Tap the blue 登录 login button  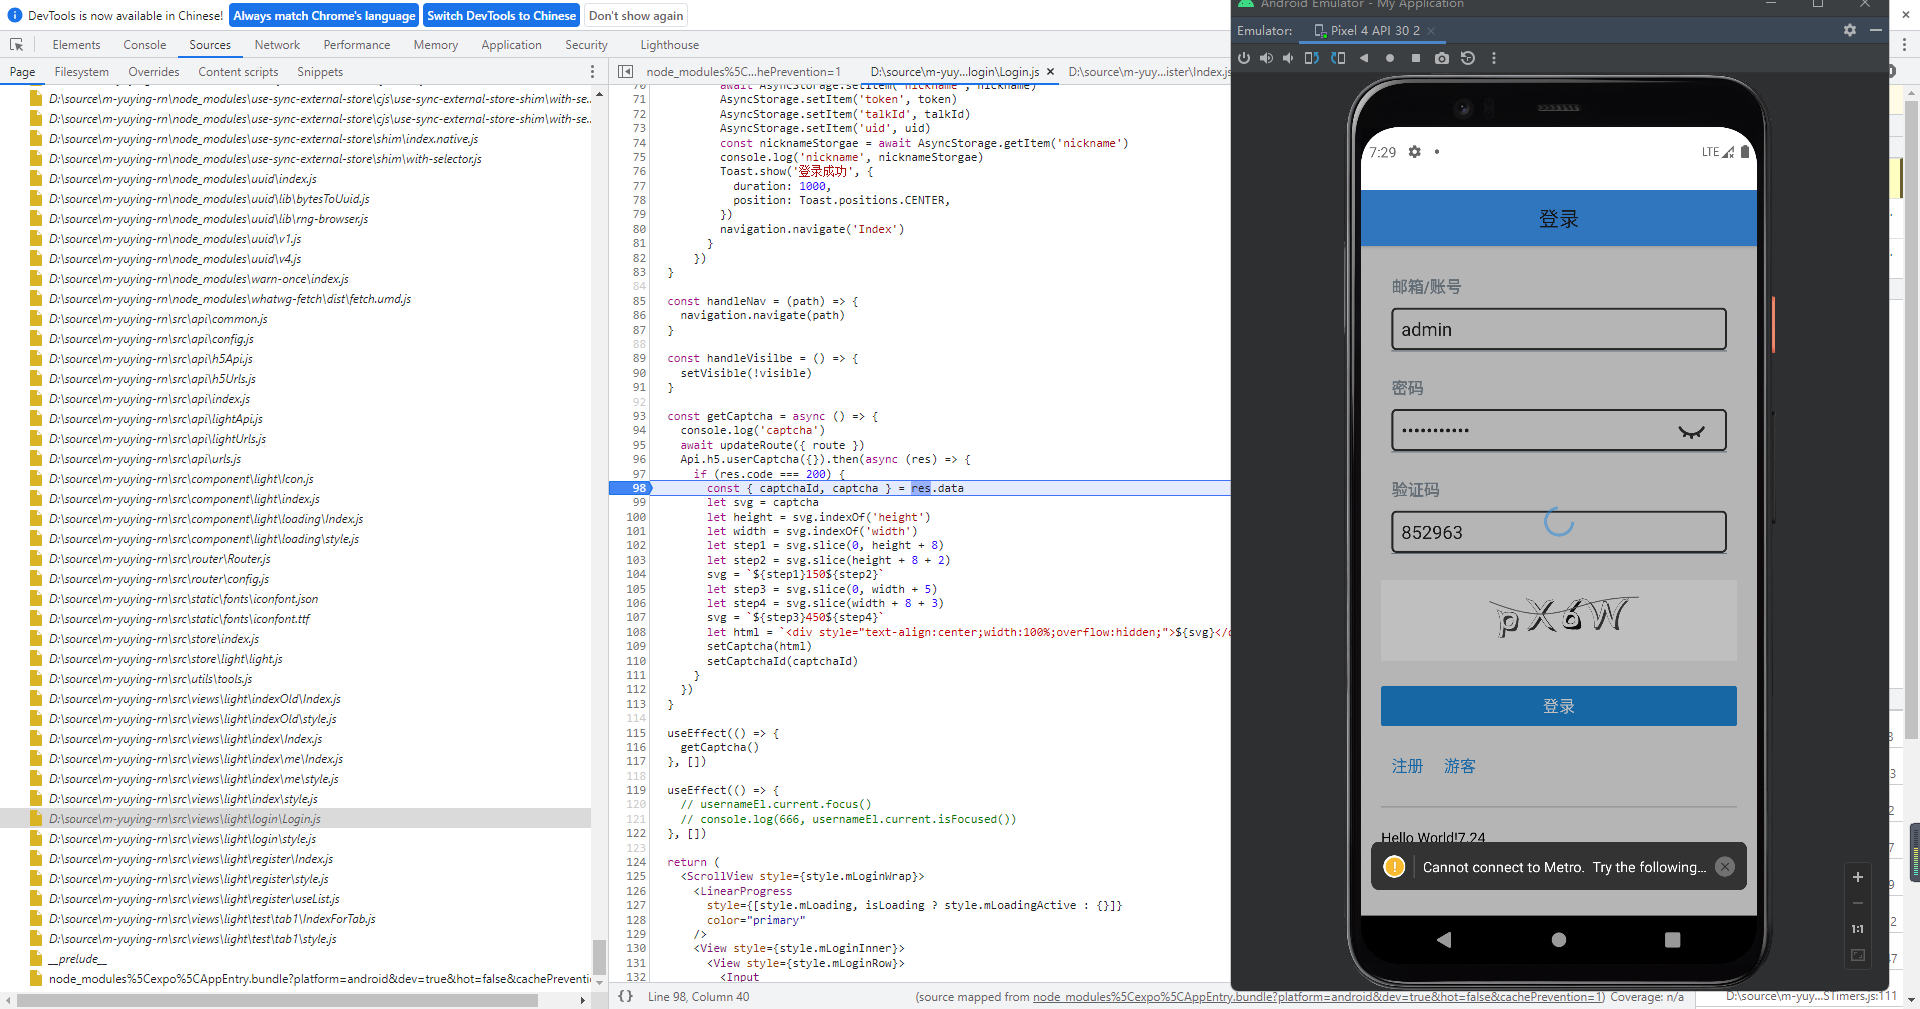tap(1558, 706)
